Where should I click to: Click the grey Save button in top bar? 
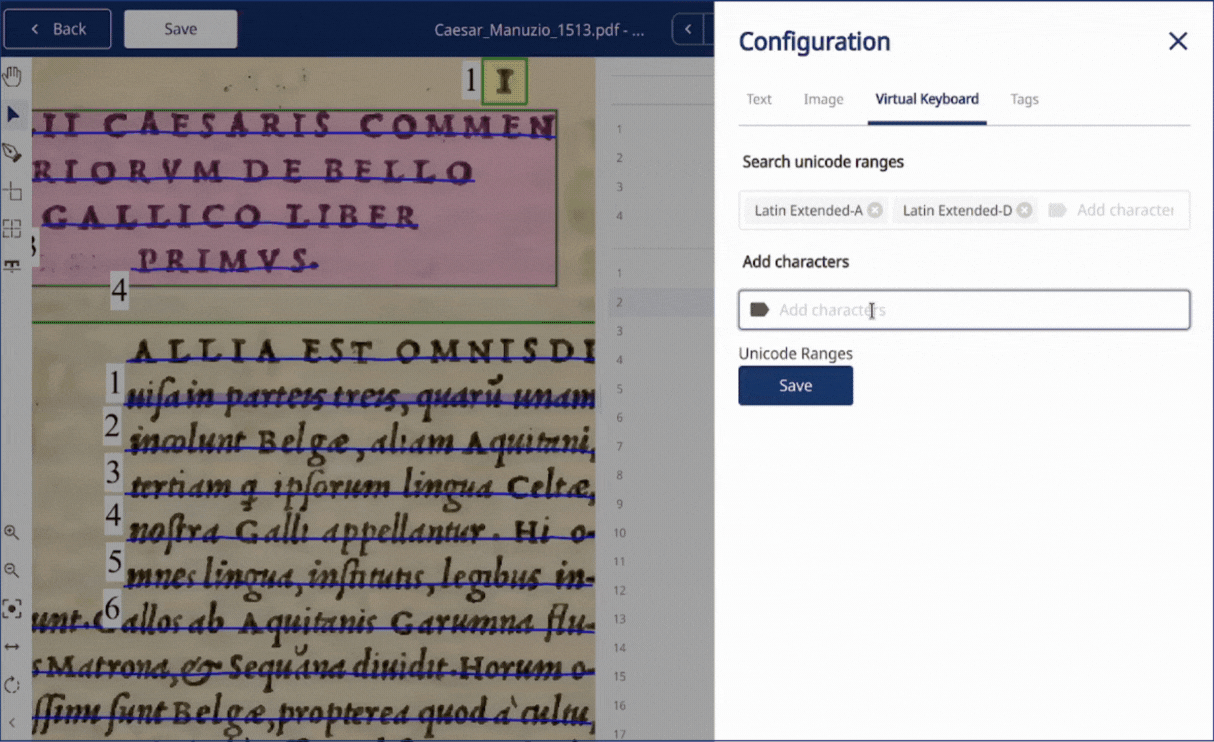pos(181,29)
